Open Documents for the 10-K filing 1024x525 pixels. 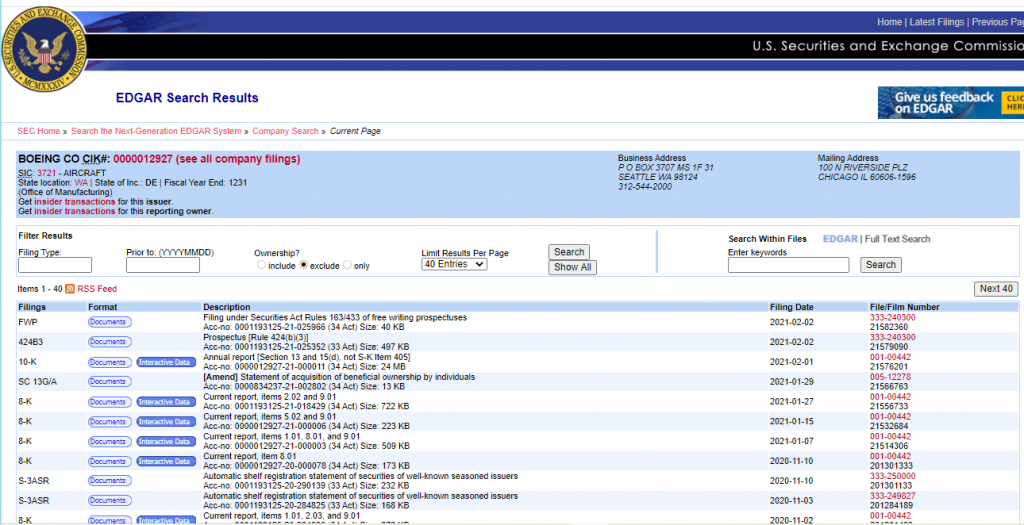[x=110, y=362]
